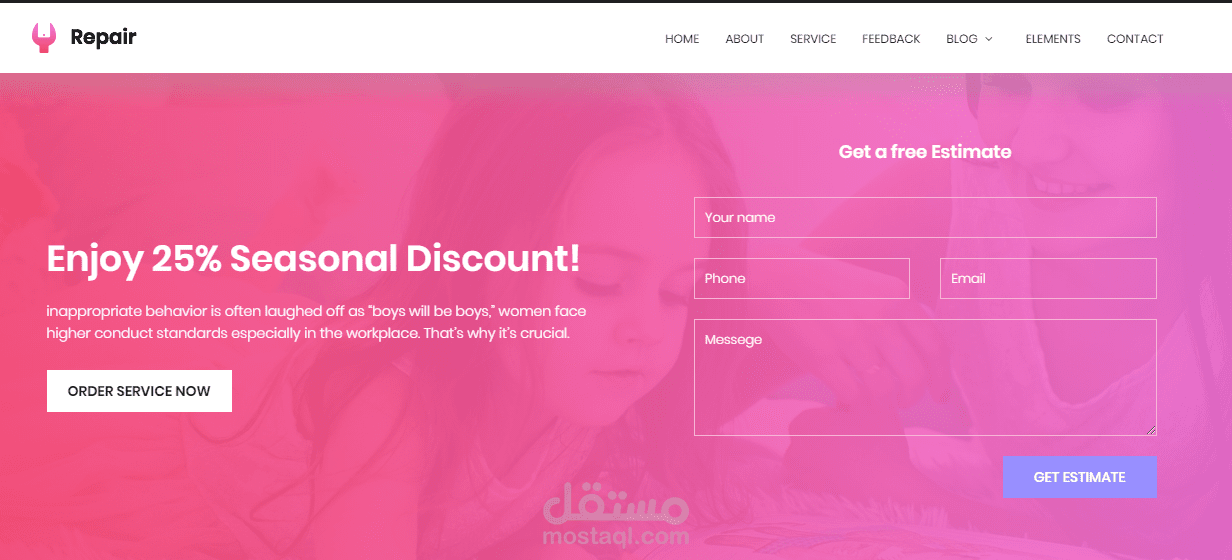Submit with the GET ESTIMATE button
Image resolution: width=1232 pixels, height=560 pixels.
tap(1080, 477)
